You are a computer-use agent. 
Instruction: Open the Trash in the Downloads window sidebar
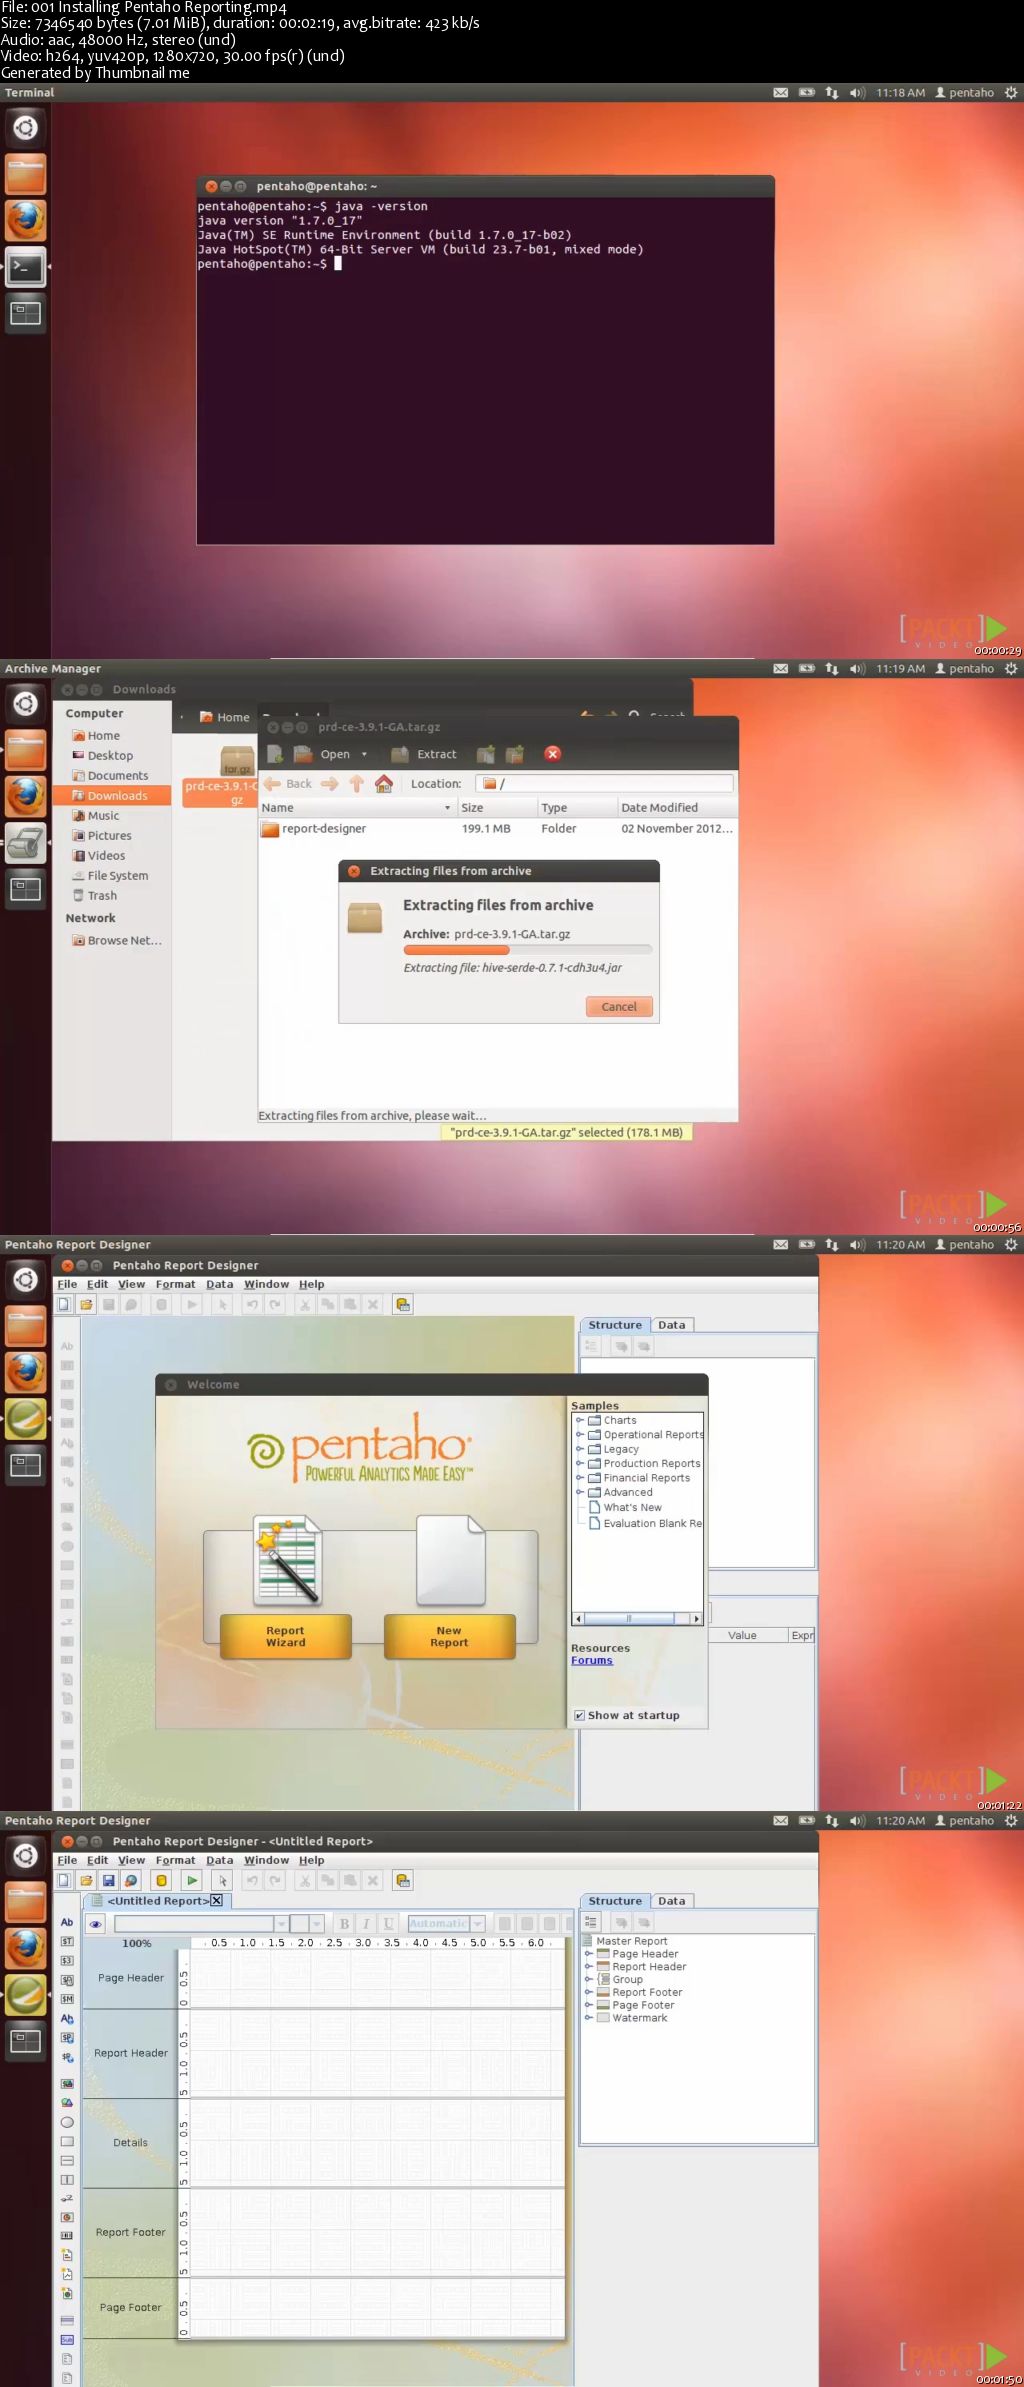[102, 896]
